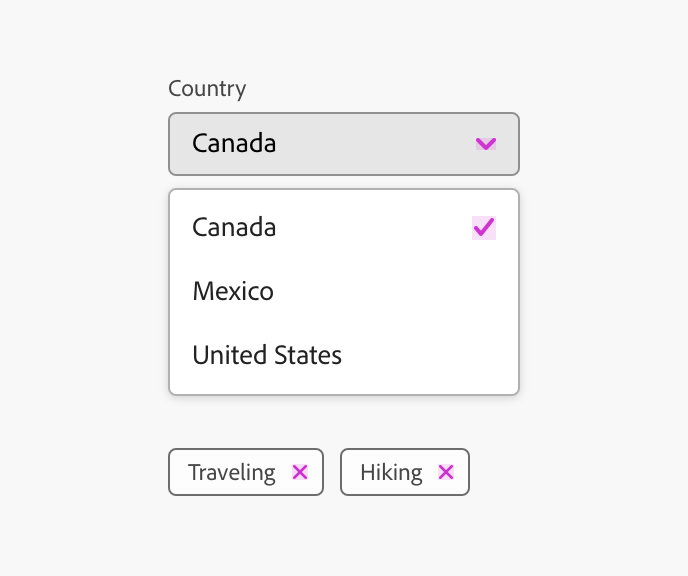Click the checkmark icon beside Canada
Viewport: 688px width, 576px height.
[483, 228]
